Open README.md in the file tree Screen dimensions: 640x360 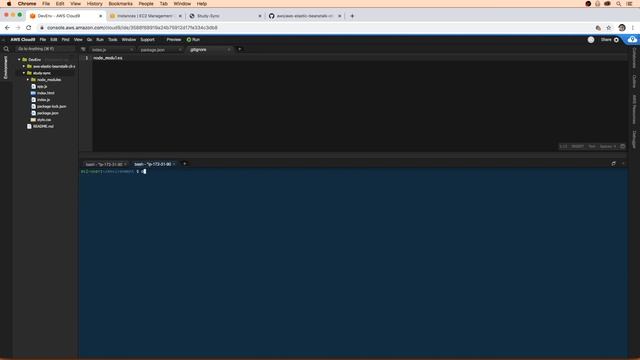(43, 127)
